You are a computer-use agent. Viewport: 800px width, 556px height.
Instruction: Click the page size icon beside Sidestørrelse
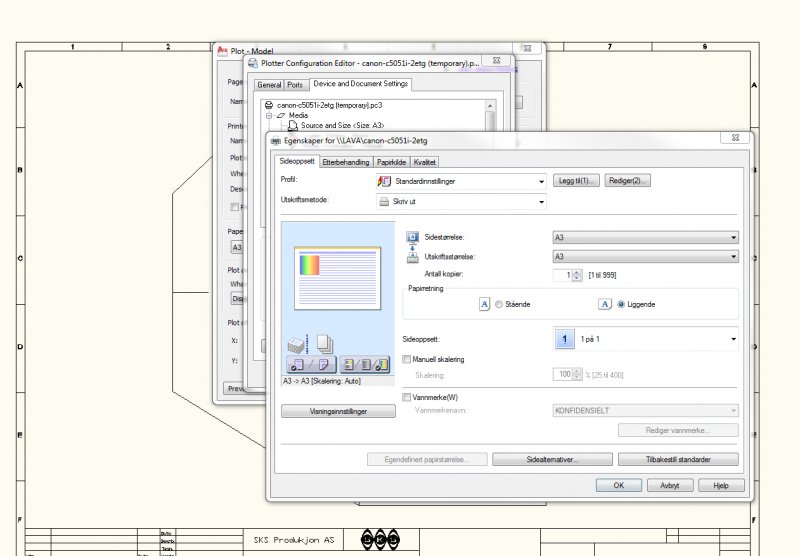[412, 237]
